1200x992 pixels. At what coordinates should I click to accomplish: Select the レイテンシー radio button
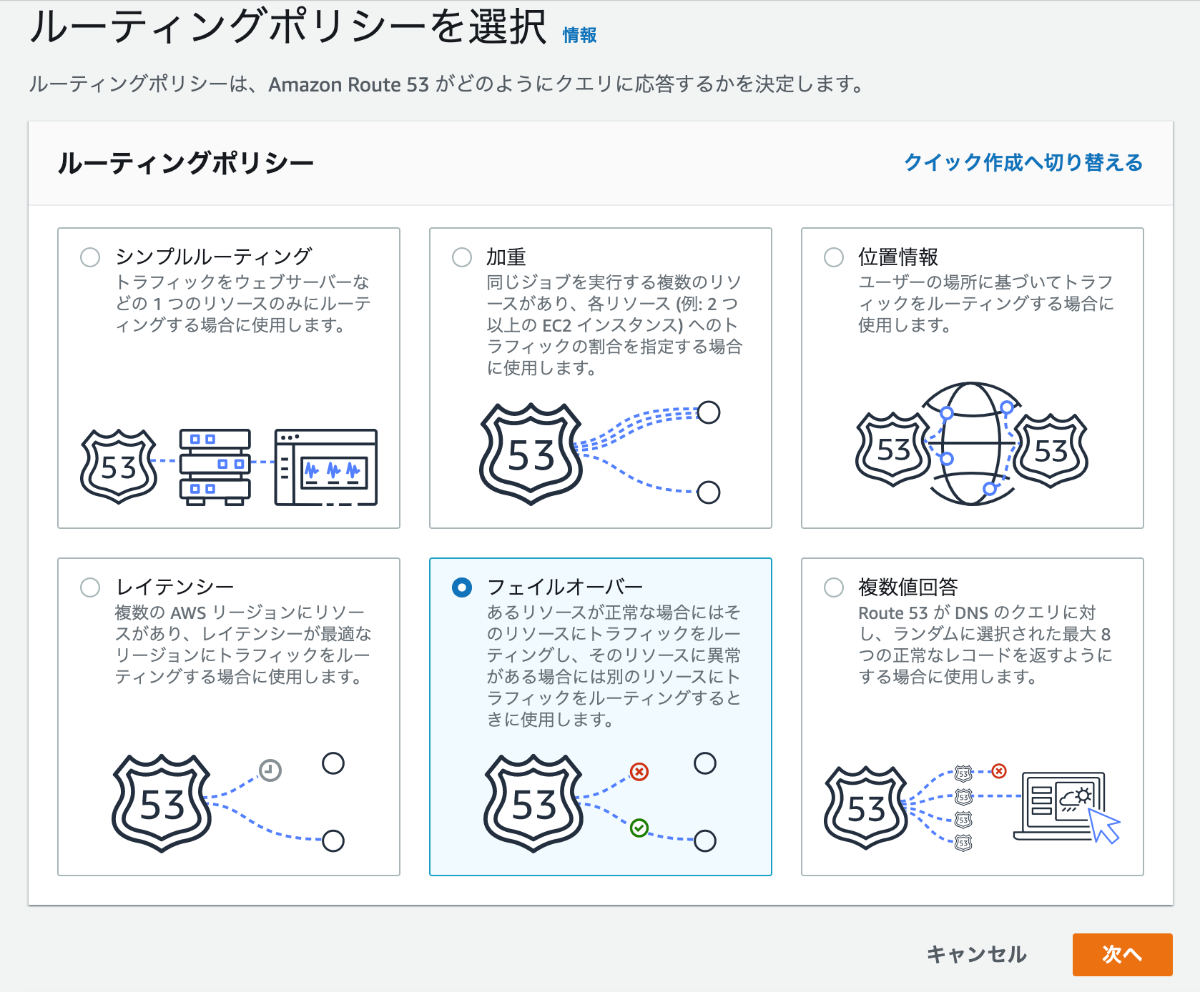[90, 587]
